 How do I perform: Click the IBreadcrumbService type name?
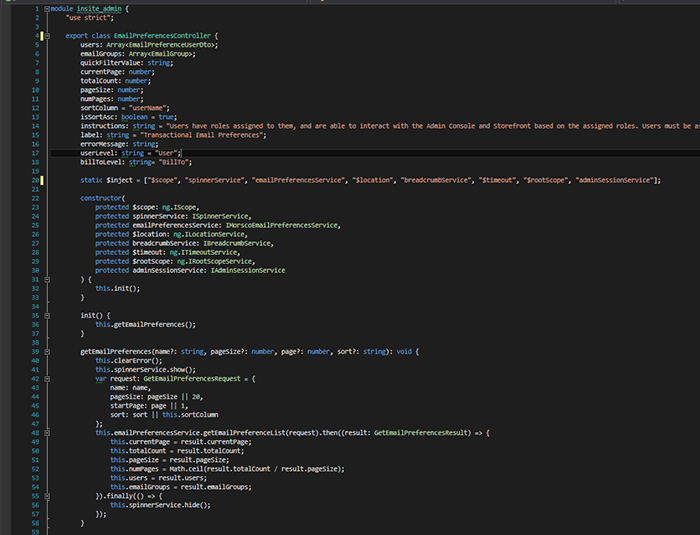tap(237, 243)
